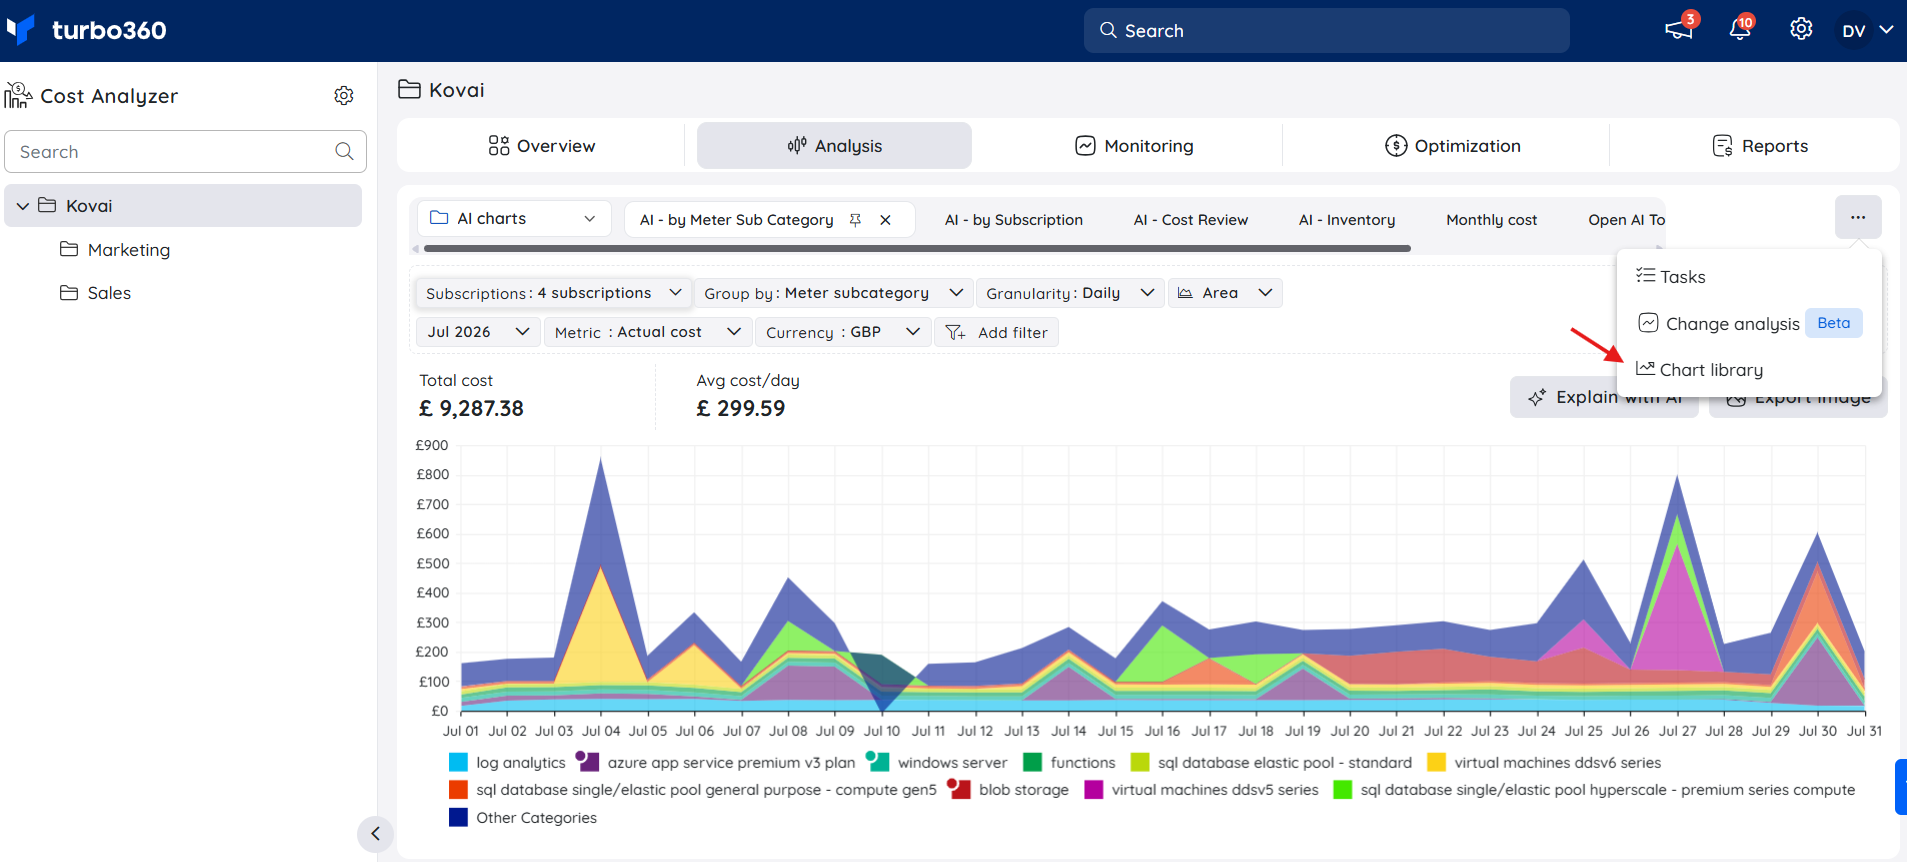Open the Monthly cost chart tab
This screenshot has height=862, width=1907.
pyautogui.click(x=1492, y=220)
